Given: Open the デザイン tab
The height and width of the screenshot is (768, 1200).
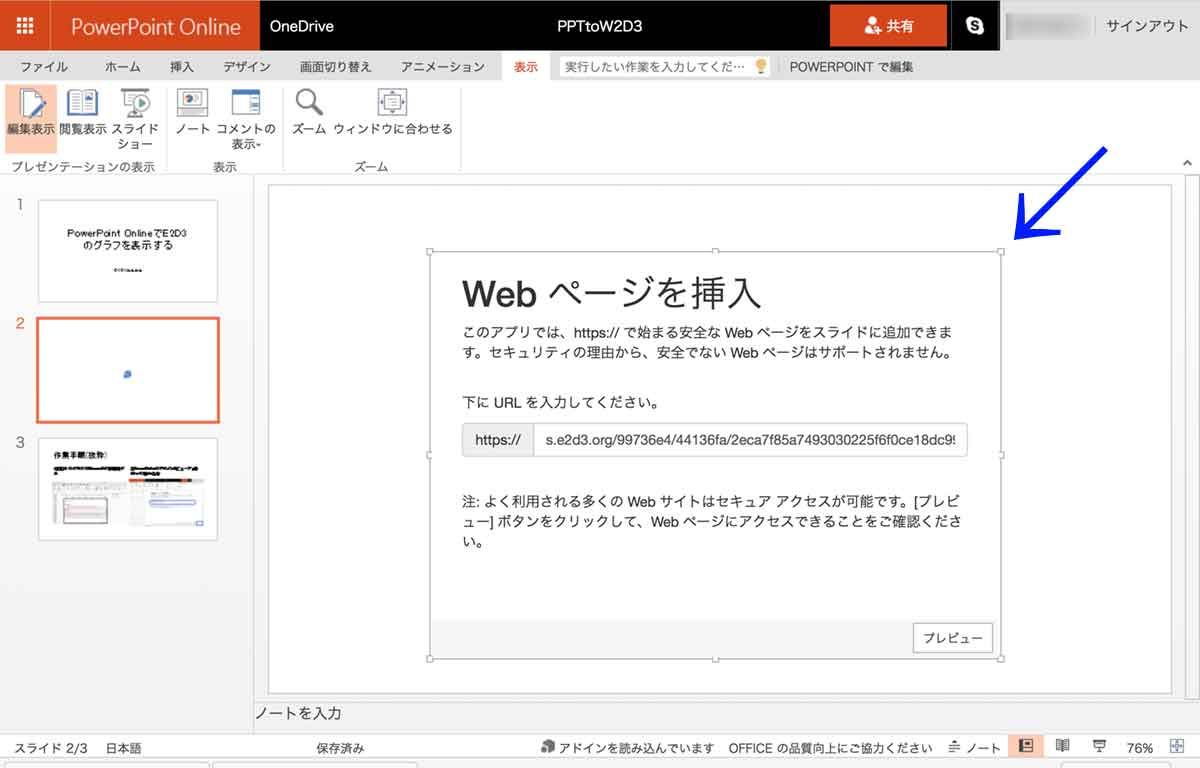Looking at the screenshot, I should (247, 67).
